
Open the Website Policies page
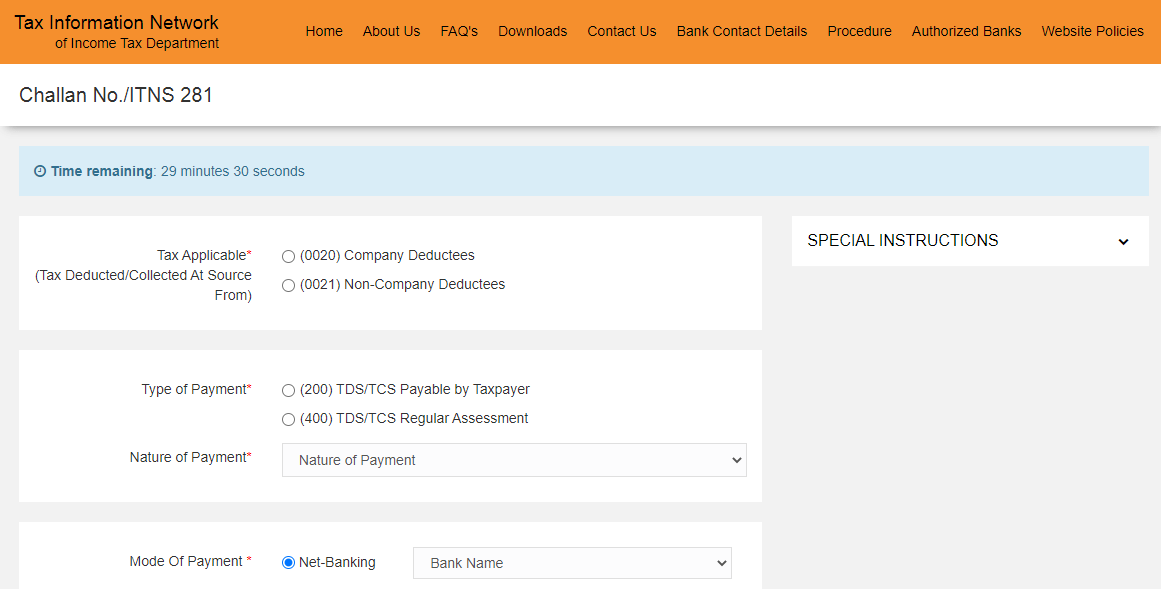[x=1092, y=31]
